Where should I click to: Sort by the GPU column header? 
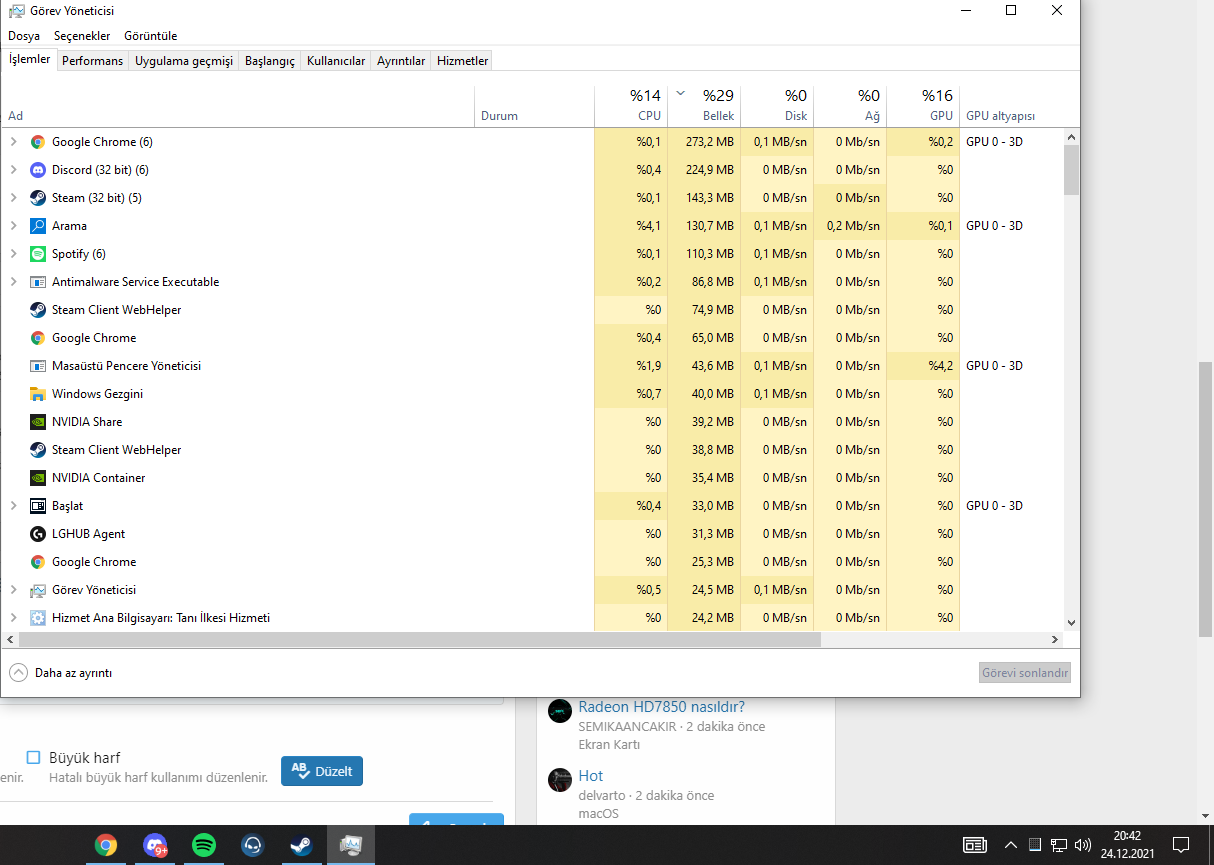click(x=923, y=105)
